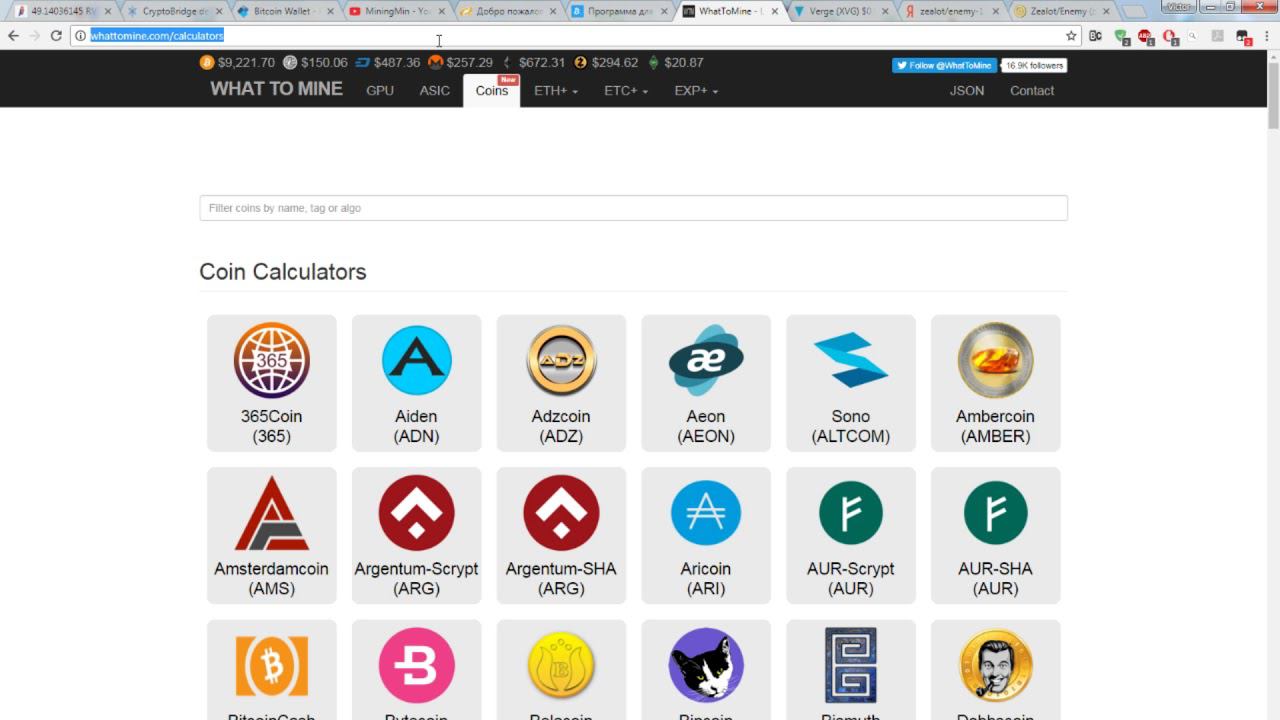Image resolution: width=1280 pixels, height=720 pixels.
Task: Open the cat-logo Bipcoin icon
Action: coord(706,665)
